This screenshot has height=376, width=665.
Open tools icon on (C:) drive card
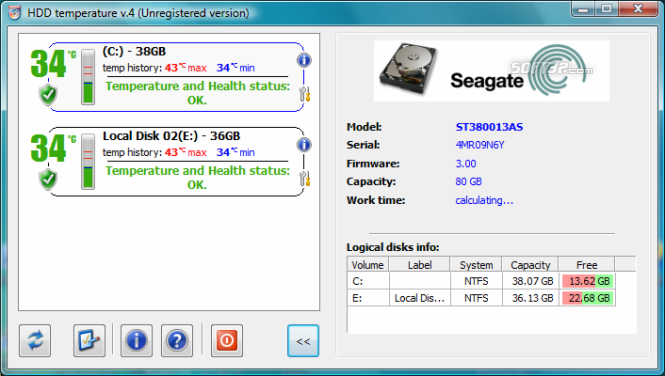305,94
